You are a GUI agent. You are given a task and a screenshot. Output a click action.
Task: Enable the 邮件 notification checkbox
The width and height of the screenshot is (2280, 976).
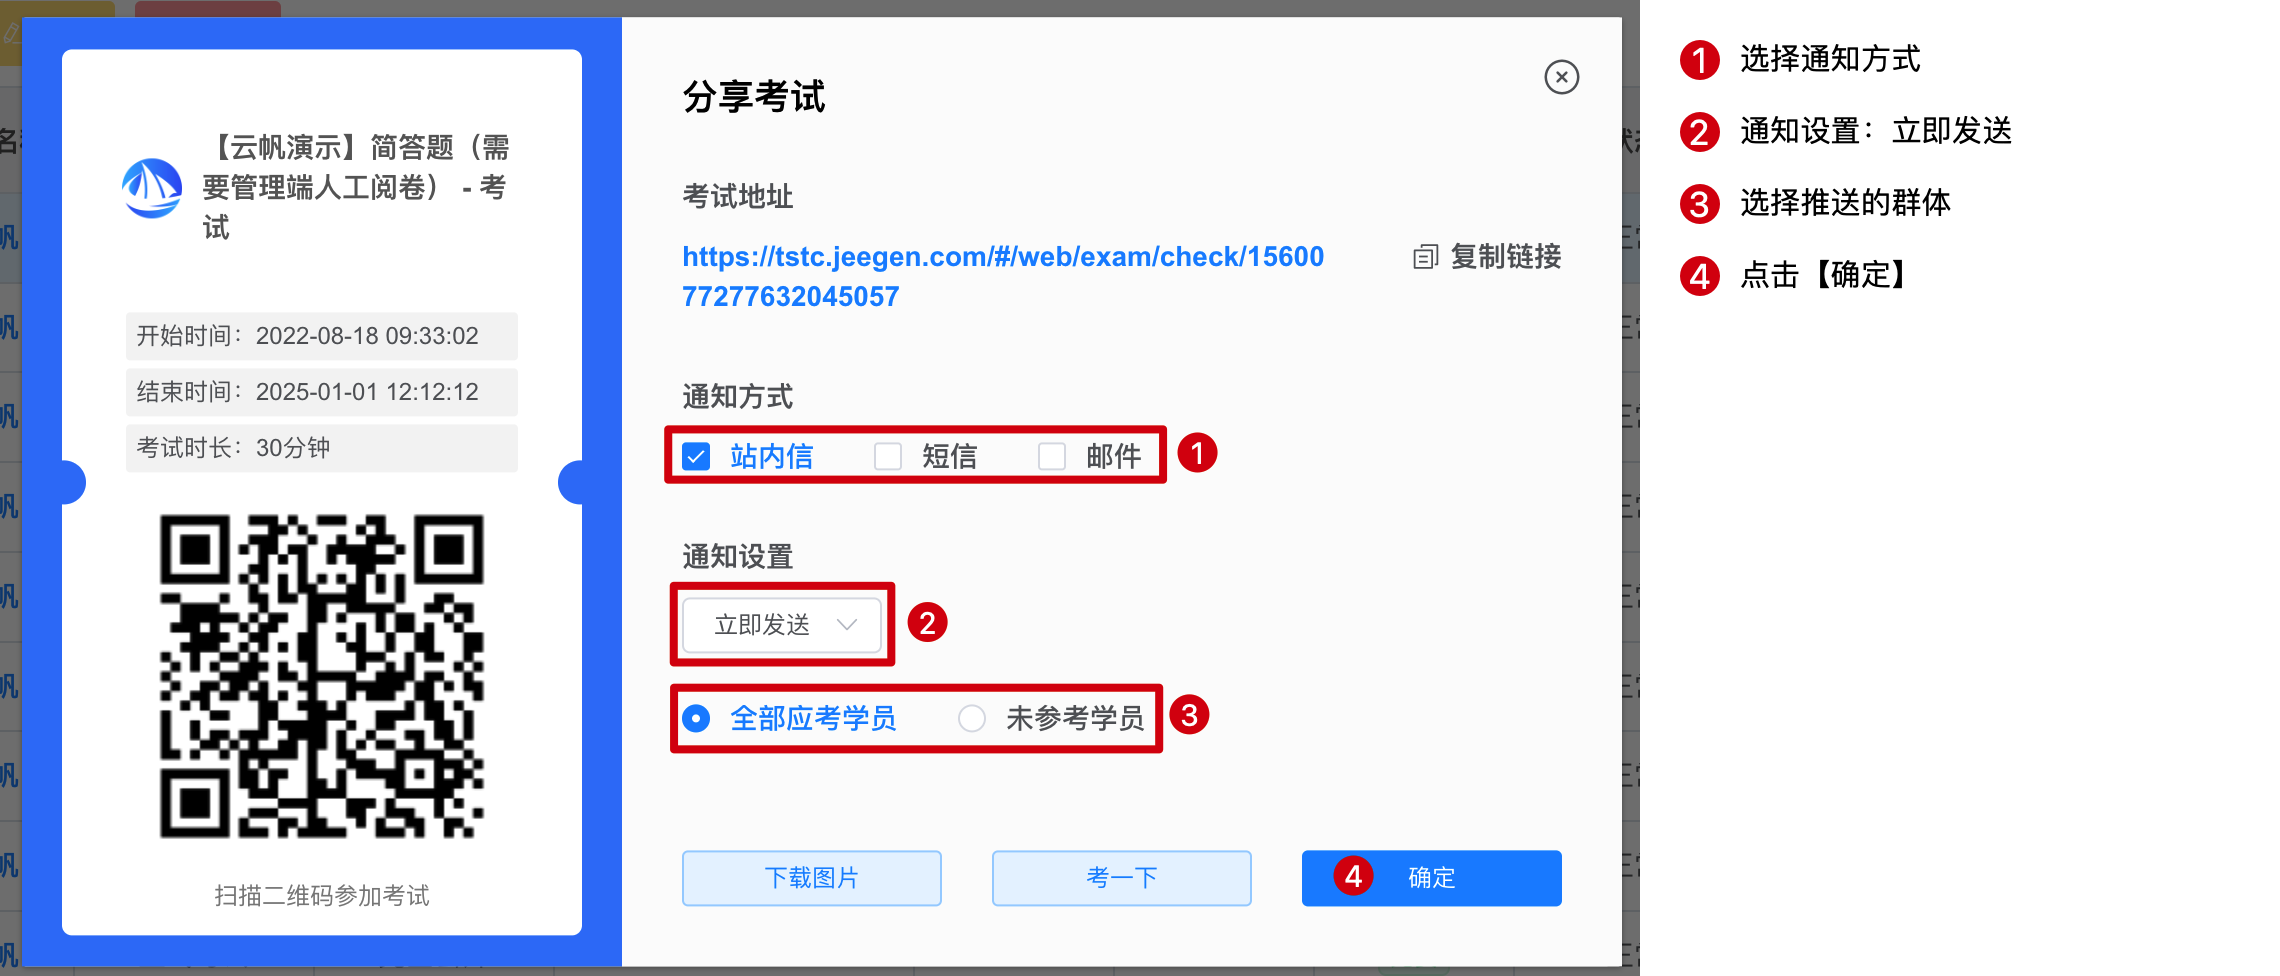click(1052, 457)
